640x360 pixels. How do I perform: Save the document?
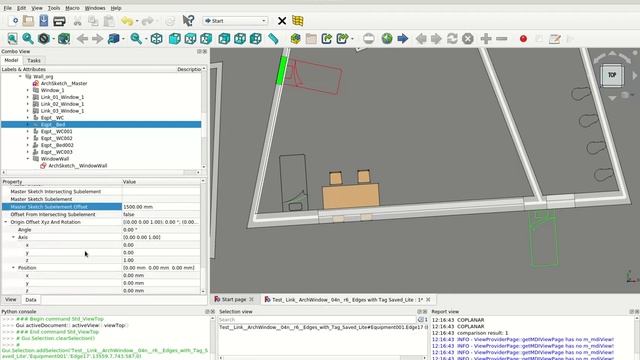44,20
